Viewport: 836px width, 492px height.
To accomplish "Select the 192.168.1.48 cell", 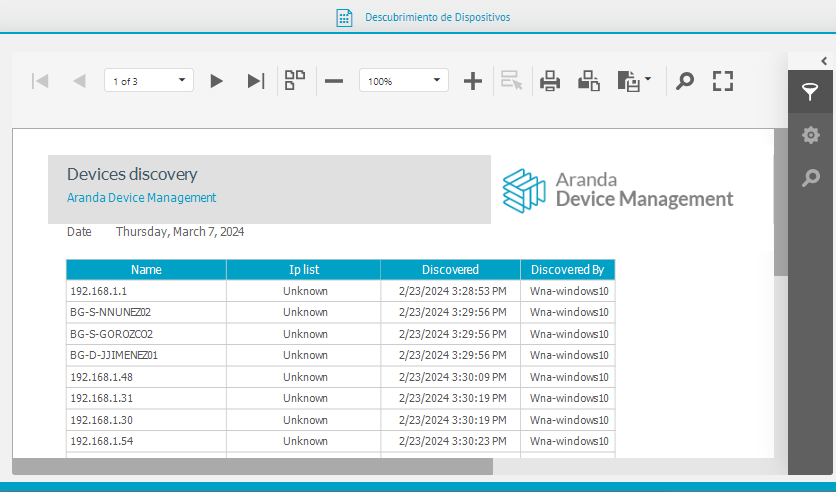I will coord(146,377).
